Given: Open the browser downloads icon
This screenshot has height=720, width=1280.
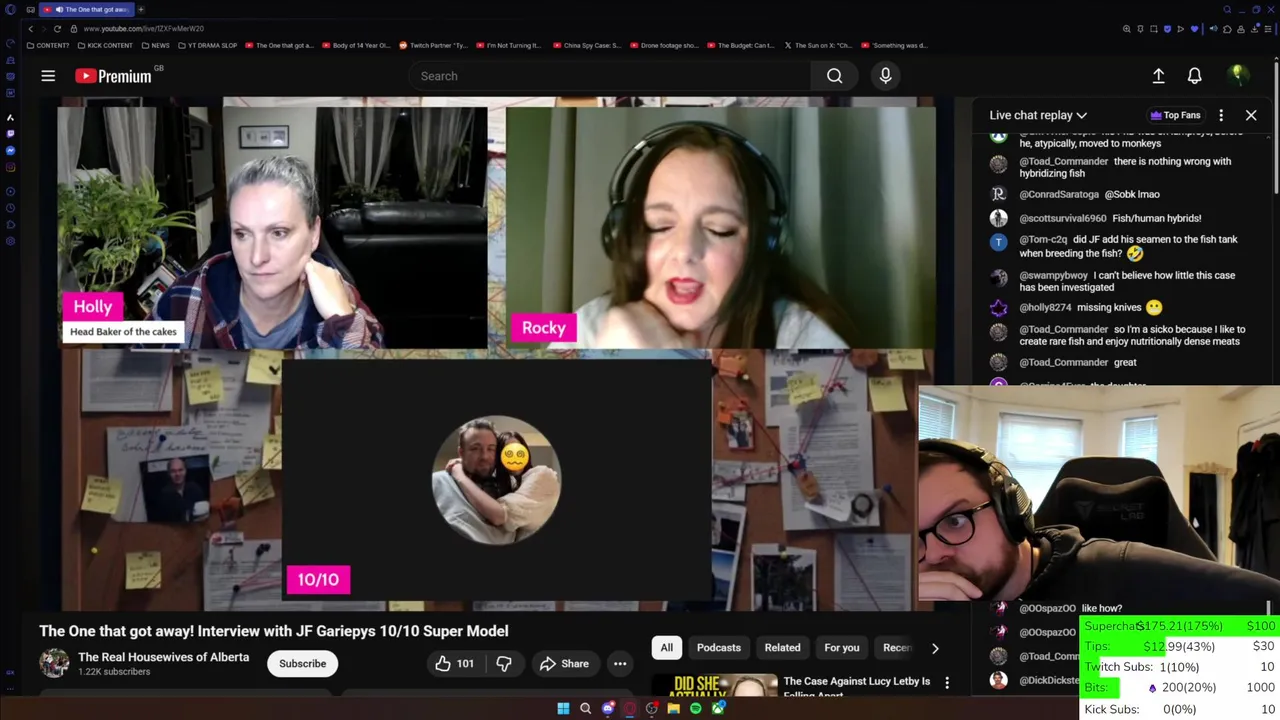Looking at the screenshot, I should point(1256,29).
